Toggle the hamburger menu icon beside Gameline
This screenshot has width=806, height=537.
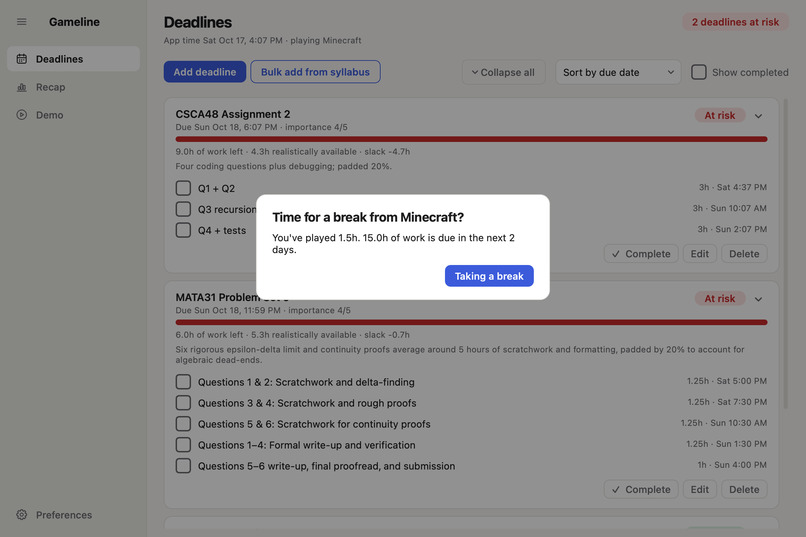pos(22,22)
